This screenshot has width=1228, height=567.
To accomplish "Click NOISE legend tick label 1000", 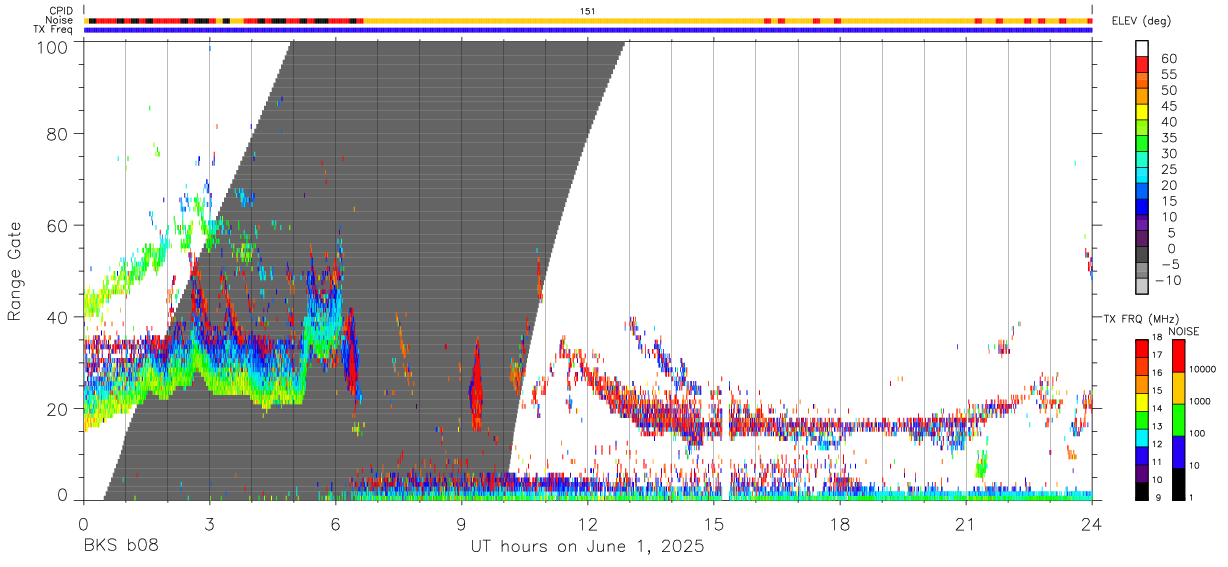I will 1200,402.
